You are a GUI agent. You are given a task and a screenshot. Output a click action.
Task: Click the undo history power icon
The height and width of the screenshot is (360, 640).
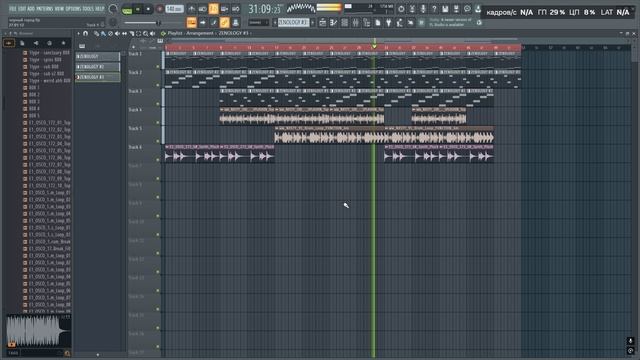[401, 9]
